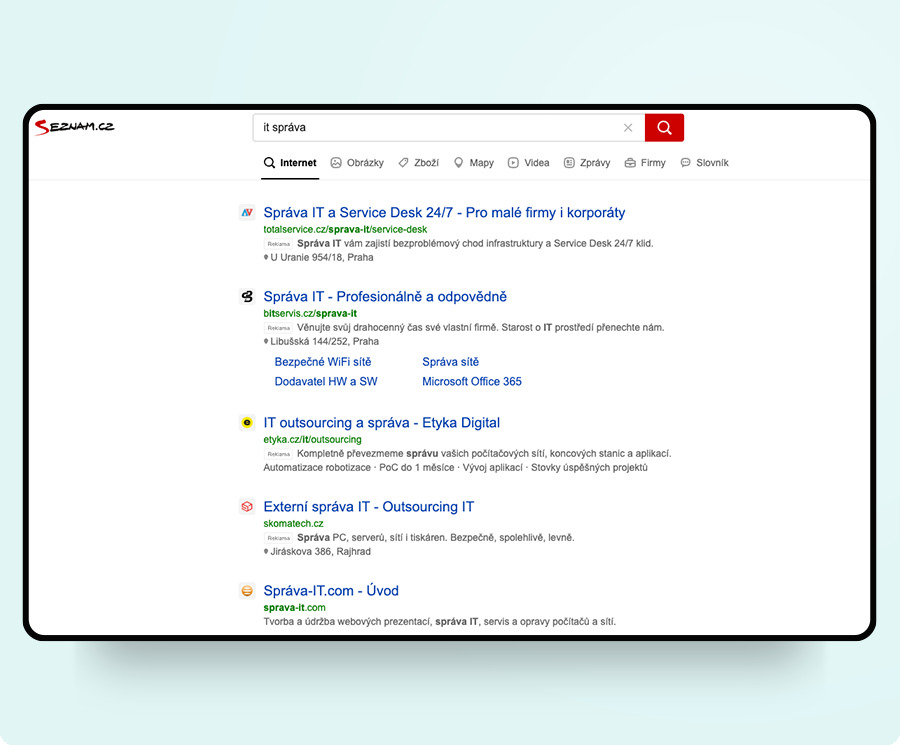Viewport: 900px width, 745px height.
Task: Click the bitservis.cz favicon
Action: click(x=247, y=296)
